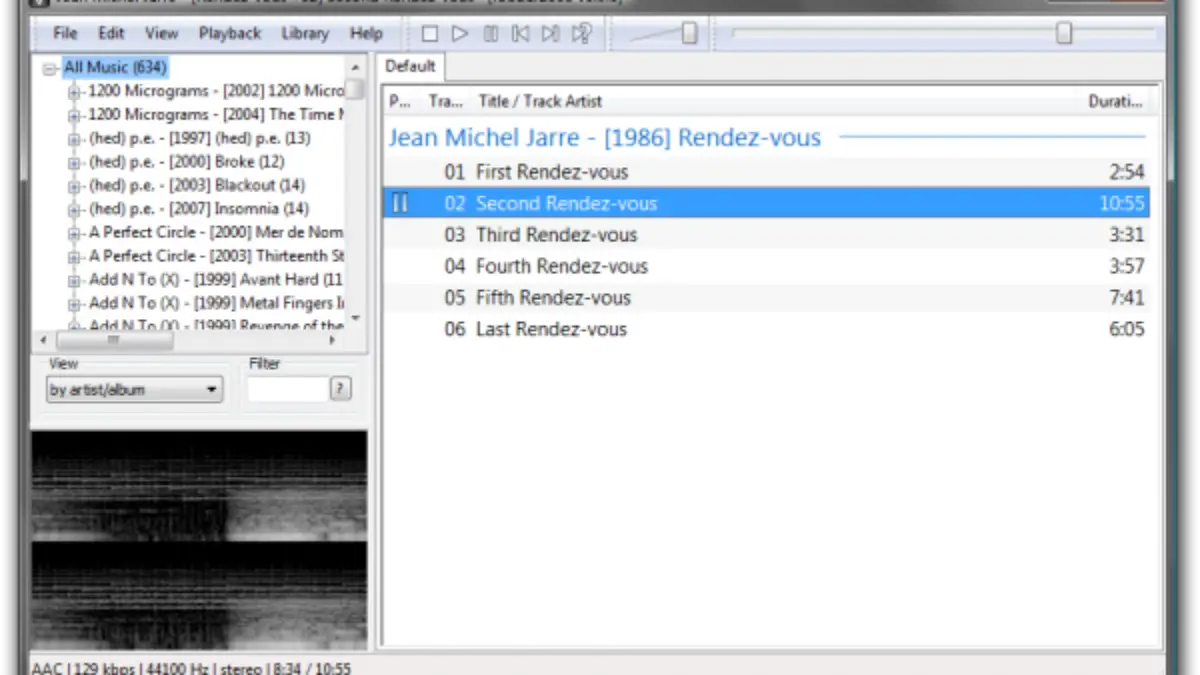Viewport: 1200px width, 675px height.
Task: Expand the 1200 Micrograms [2002] album node
Action: (x=74, y=92)
